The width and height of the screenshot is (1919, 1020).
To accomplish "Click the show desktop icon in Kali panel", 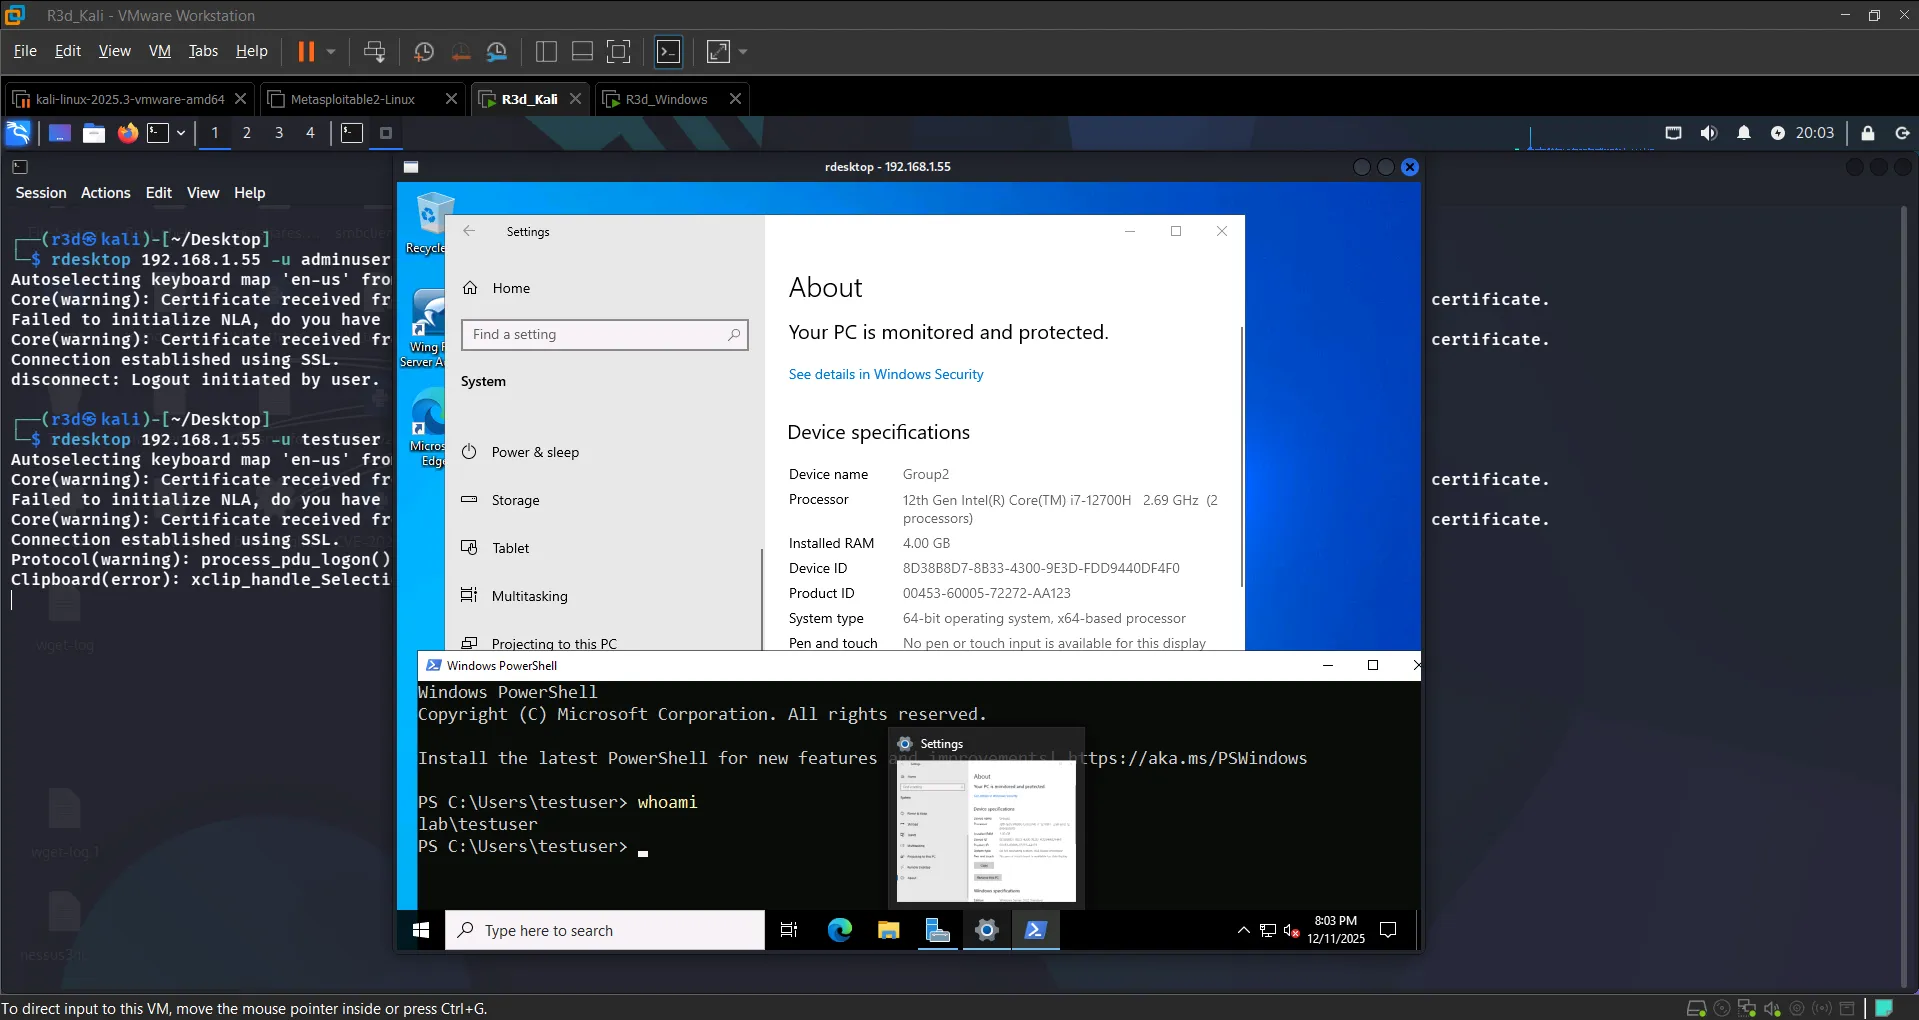I will pos(60,133).
